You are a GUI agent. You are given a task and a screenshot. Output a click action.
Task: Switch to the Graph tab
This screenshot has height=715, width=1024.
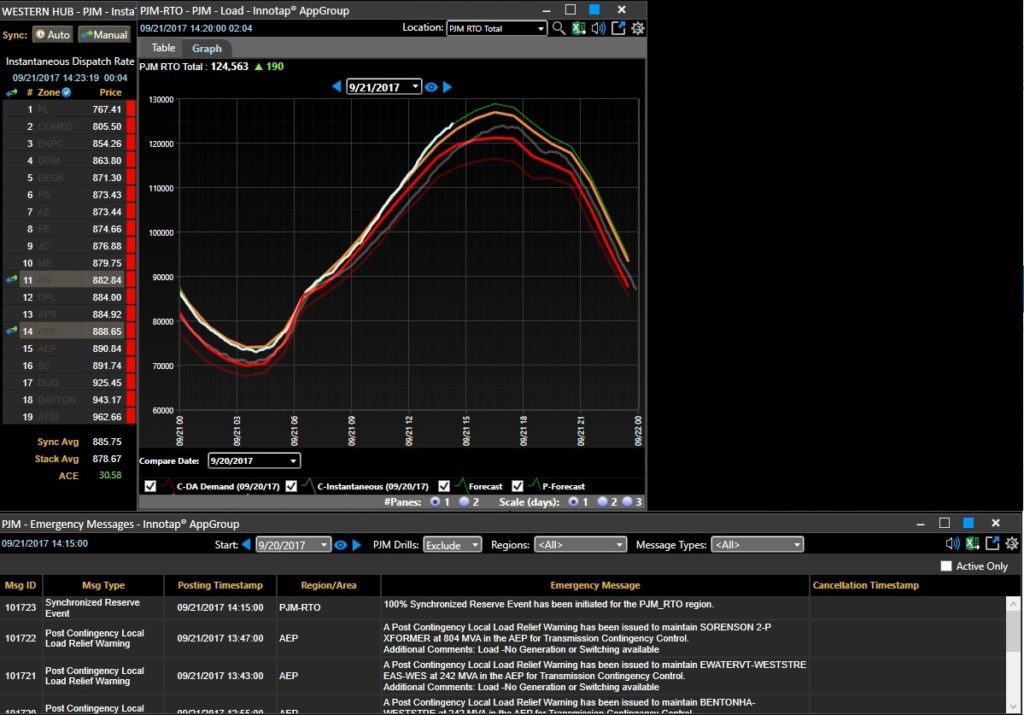tap(206, 48)
